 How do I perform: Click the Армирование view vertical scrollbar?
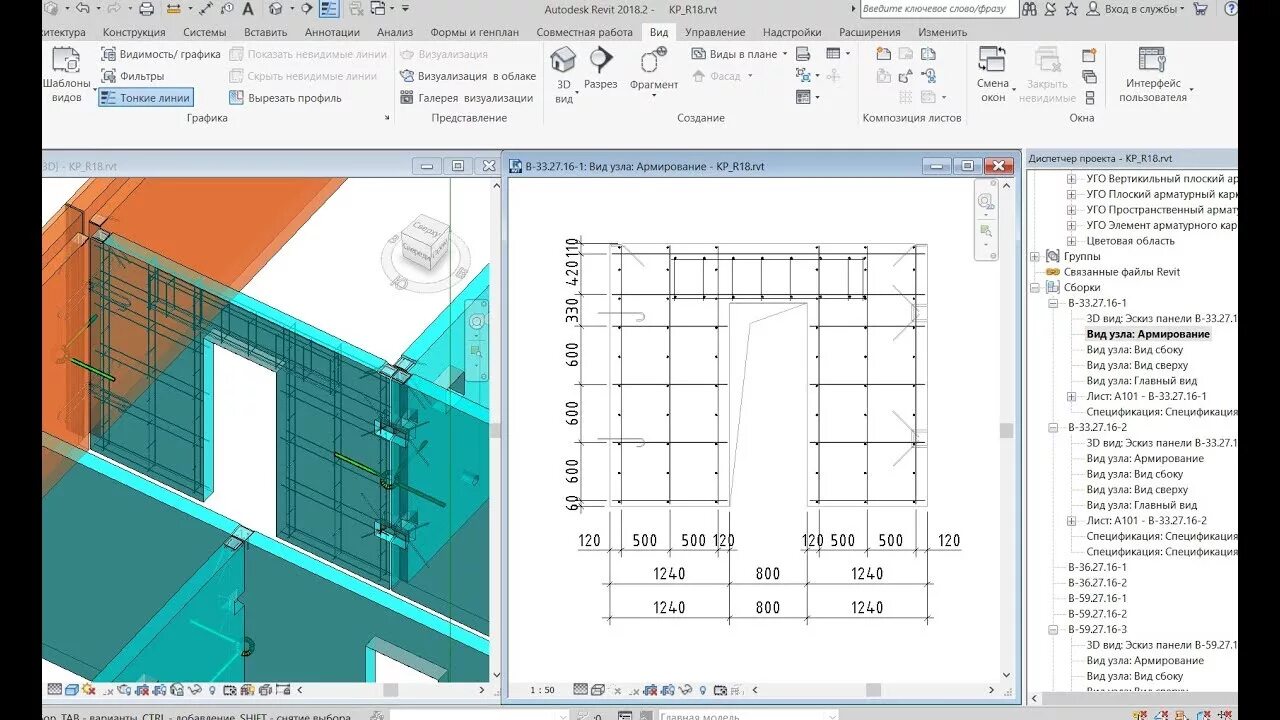tap(1007, 430)
